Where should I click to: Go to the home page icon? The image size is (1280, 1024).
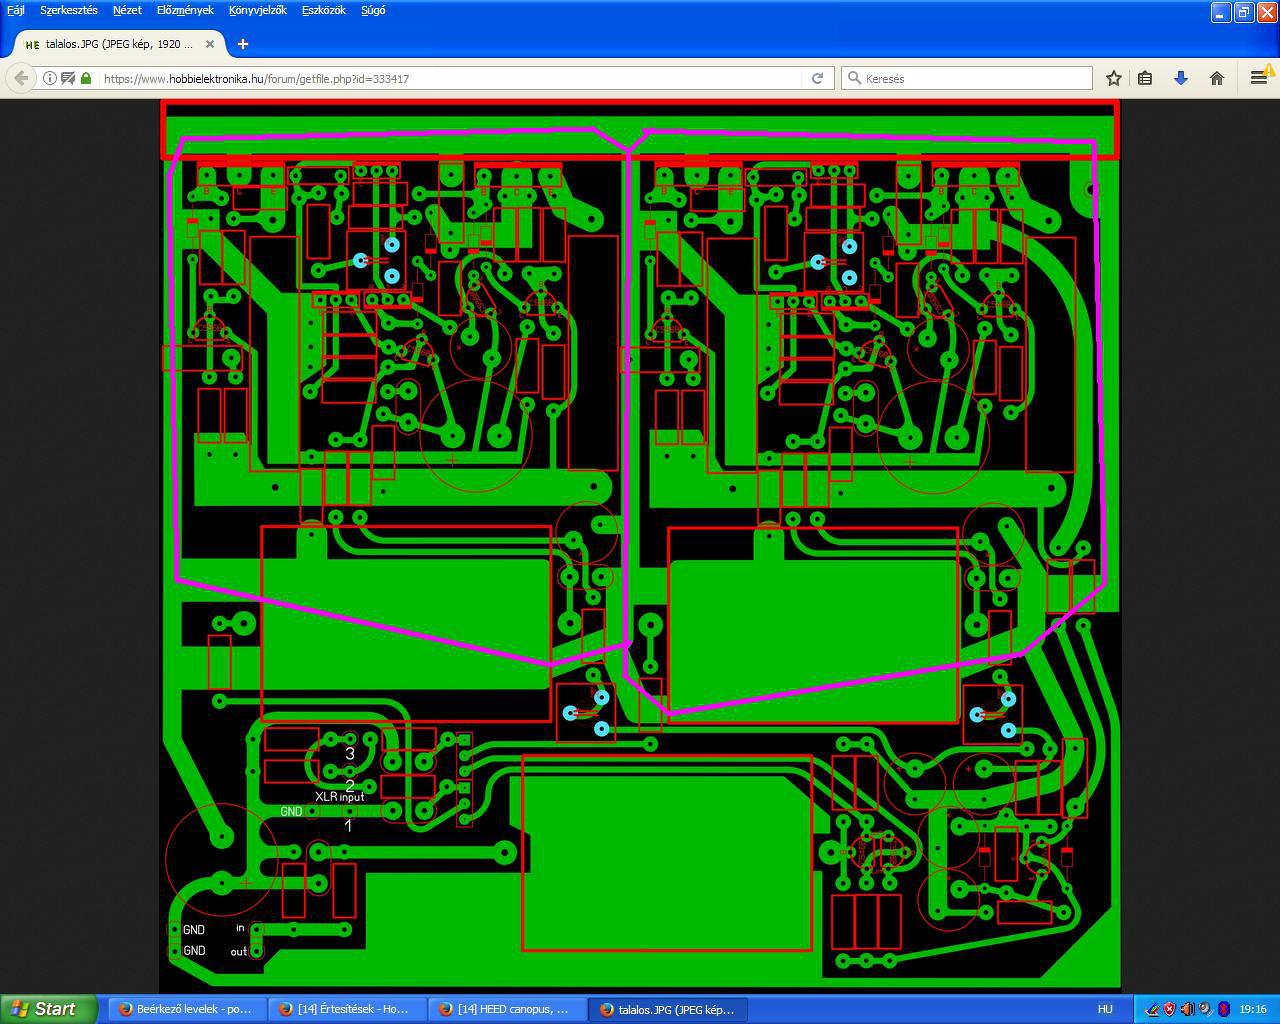[1217, 78]
